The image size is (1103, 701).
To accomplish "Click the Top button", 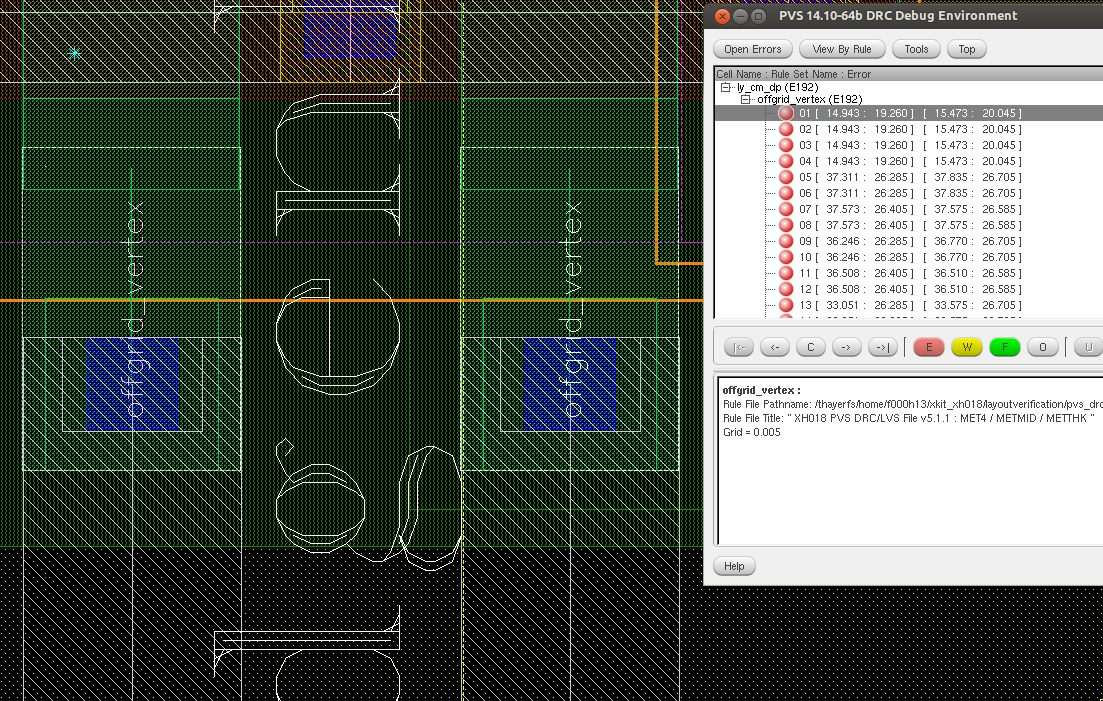I will point(967,49).
